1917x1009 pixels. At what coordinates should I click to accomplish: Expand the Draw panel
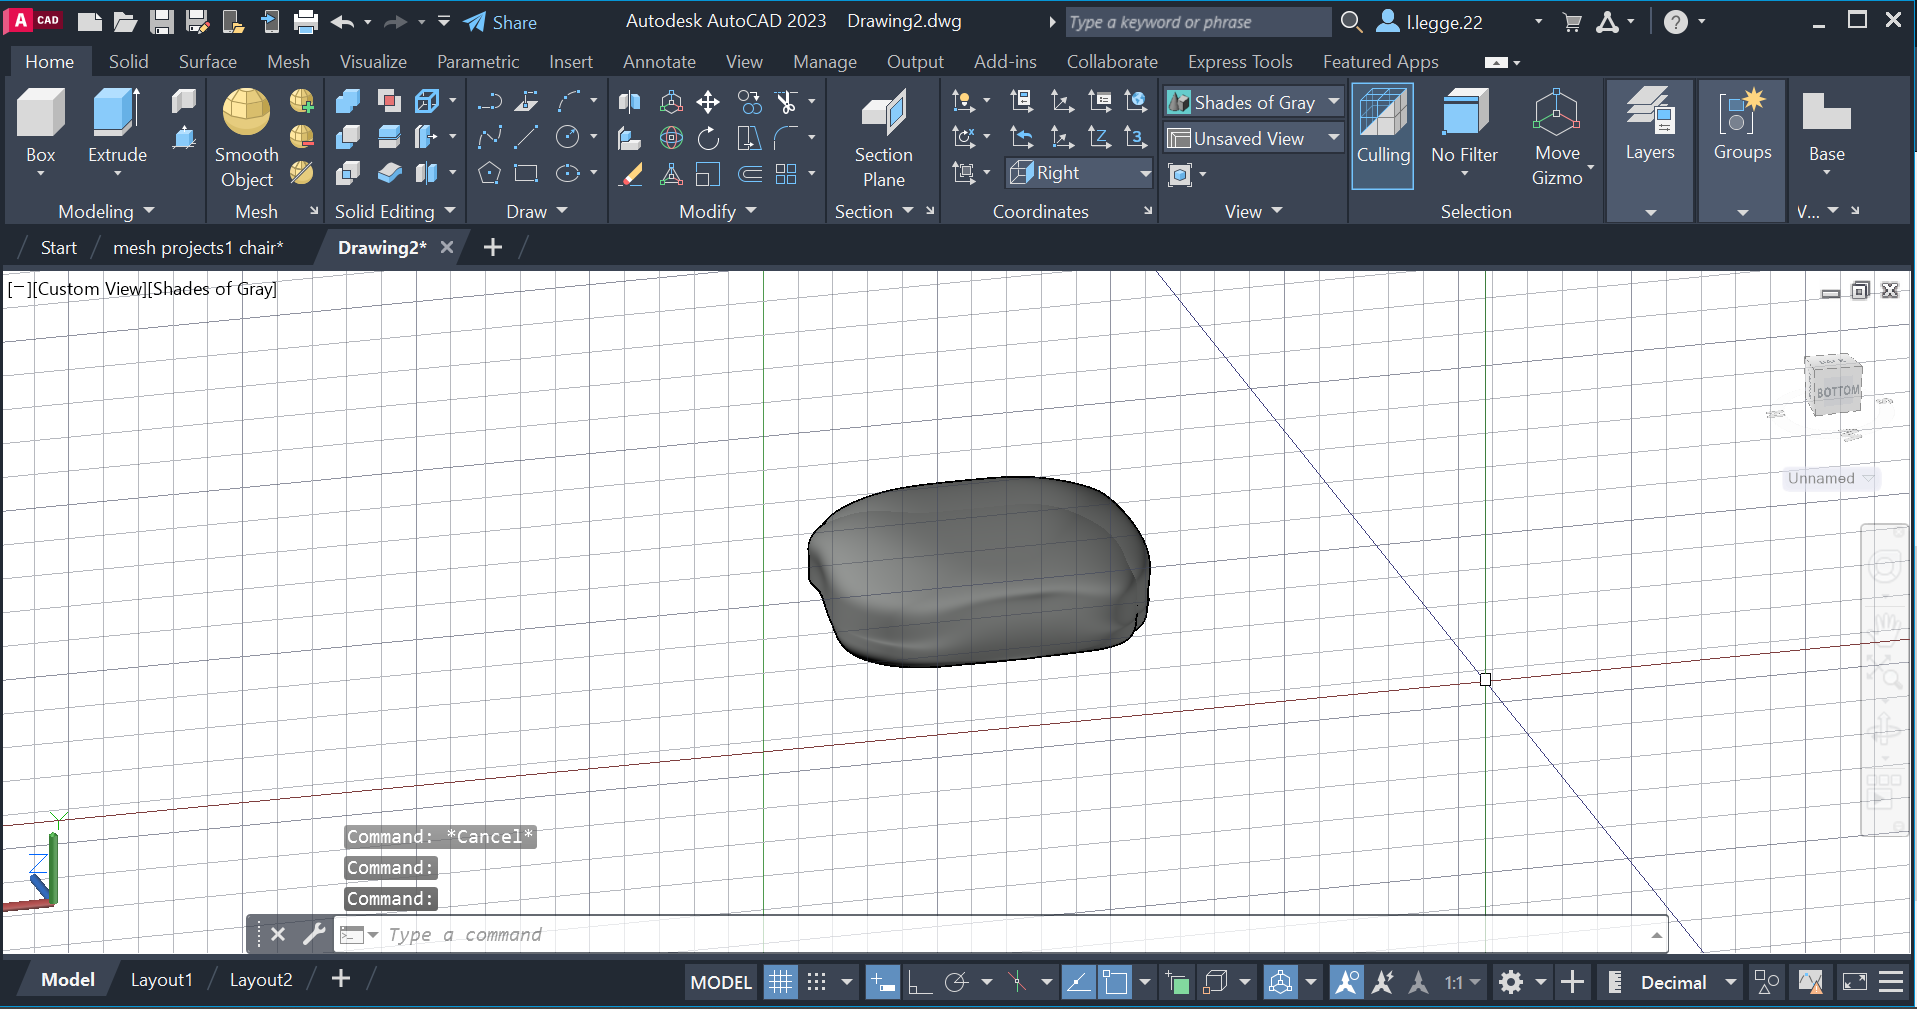click(x=537, y=211)
